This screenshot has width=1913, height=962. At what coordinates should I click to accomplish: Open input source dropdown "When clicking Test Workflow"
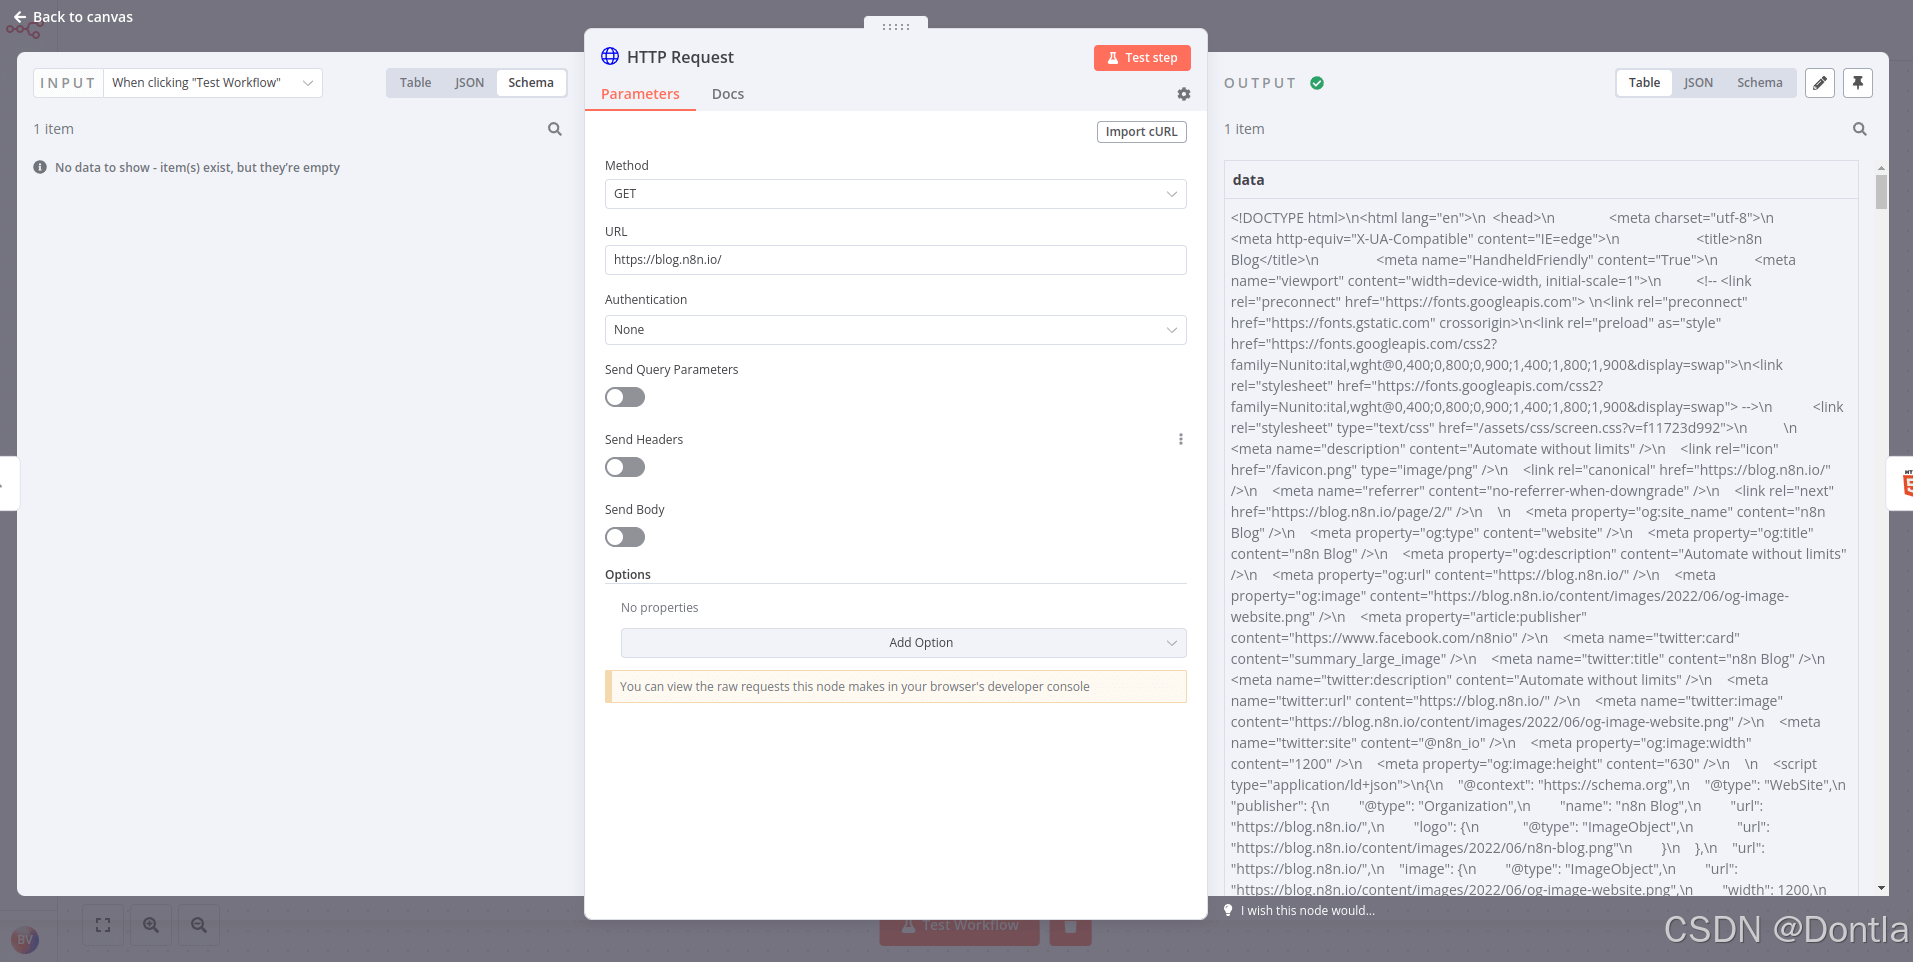213,83
